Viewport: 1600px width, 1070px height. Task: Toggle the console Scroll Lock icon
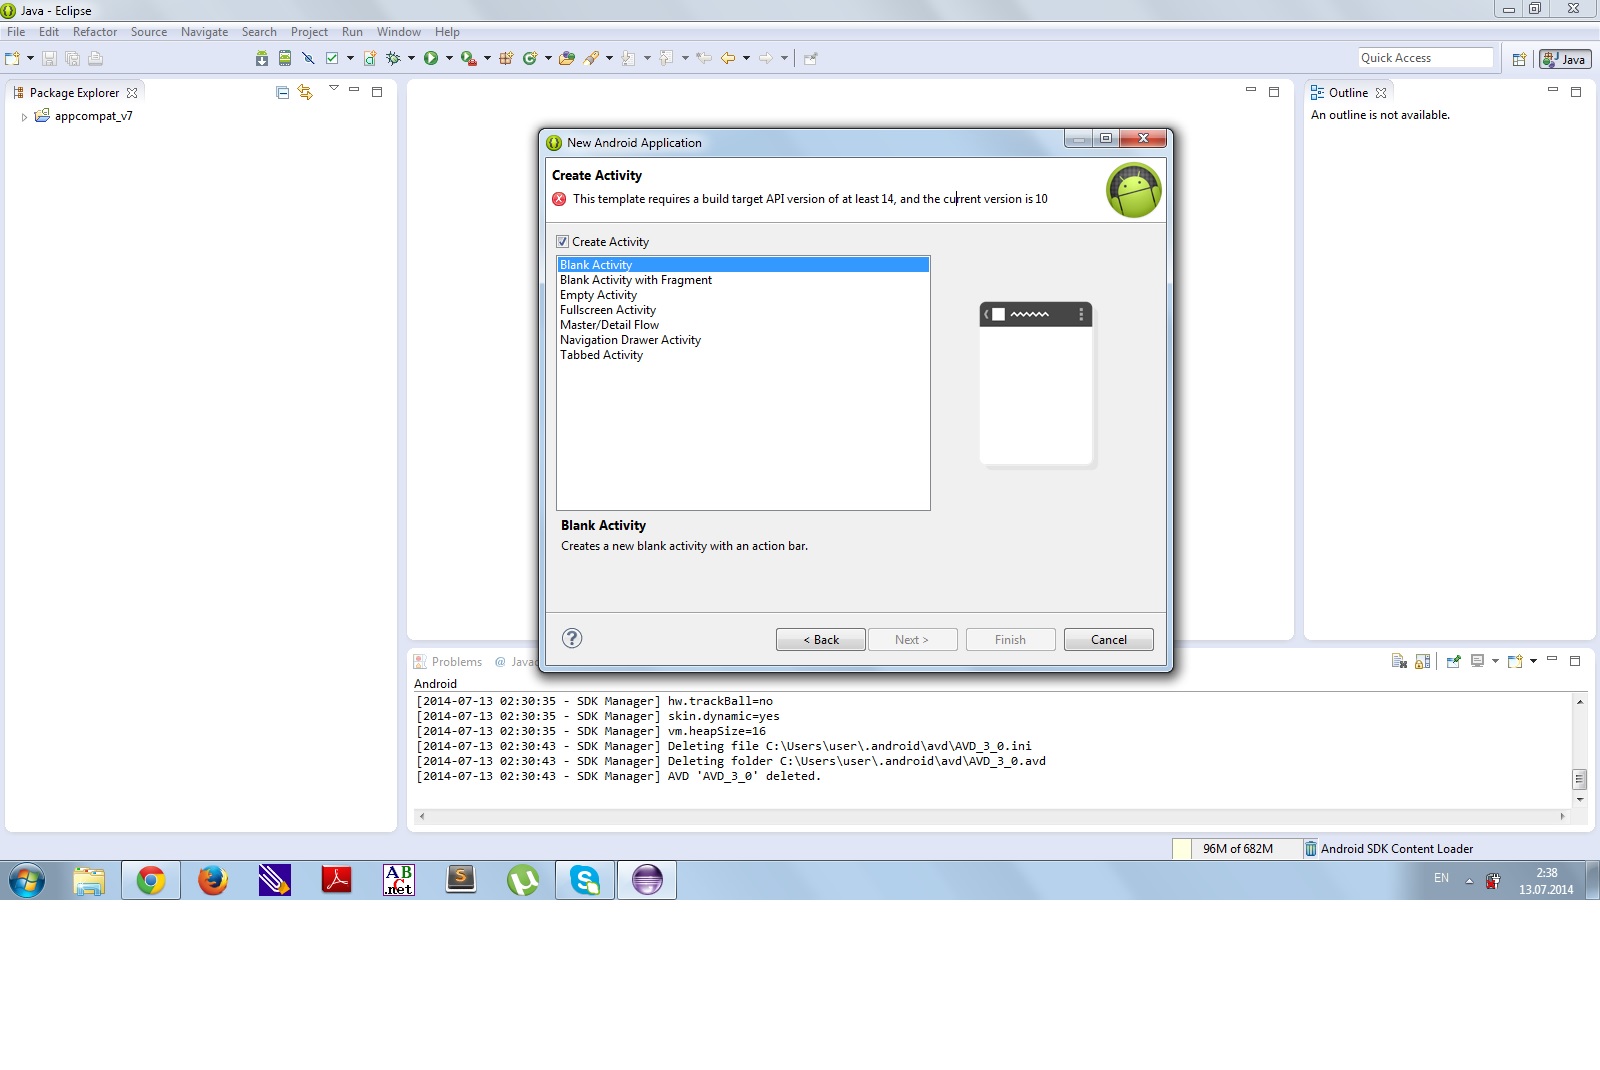click(x=1422, y=661)
